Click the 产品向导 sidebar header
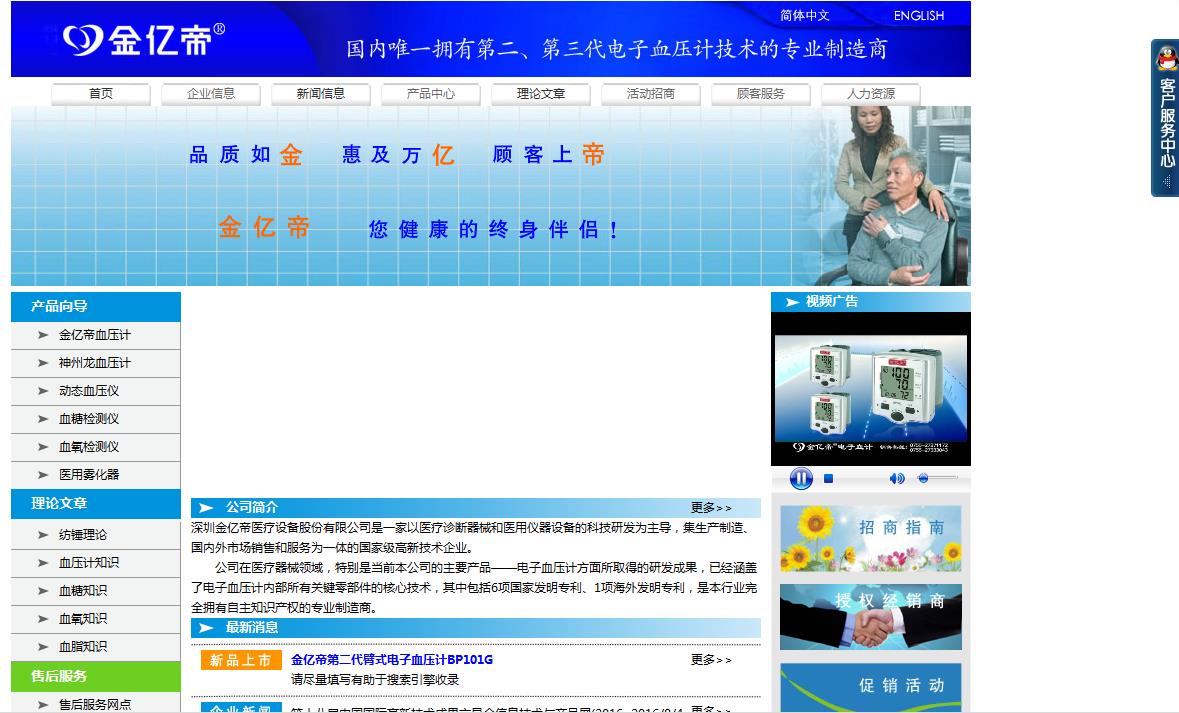The width and height of the screenshot is (1179, 713). click(95, 307)
